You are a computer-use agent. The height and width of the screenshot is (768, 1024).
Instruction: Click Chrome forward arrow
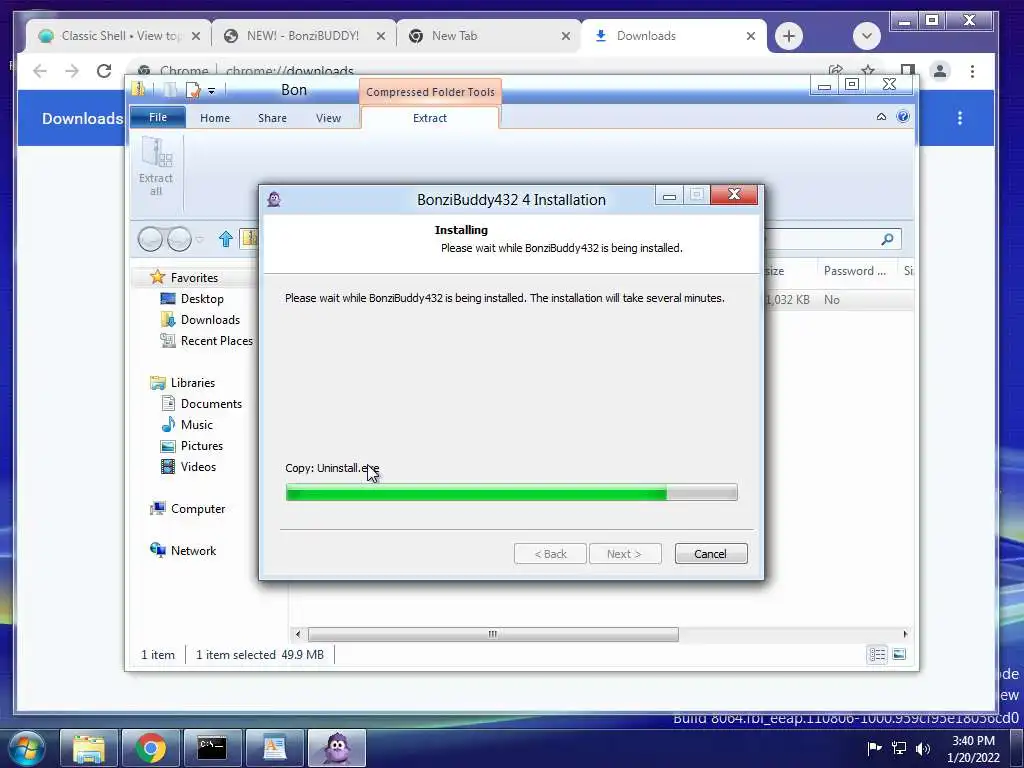click(x=72, y=71)
